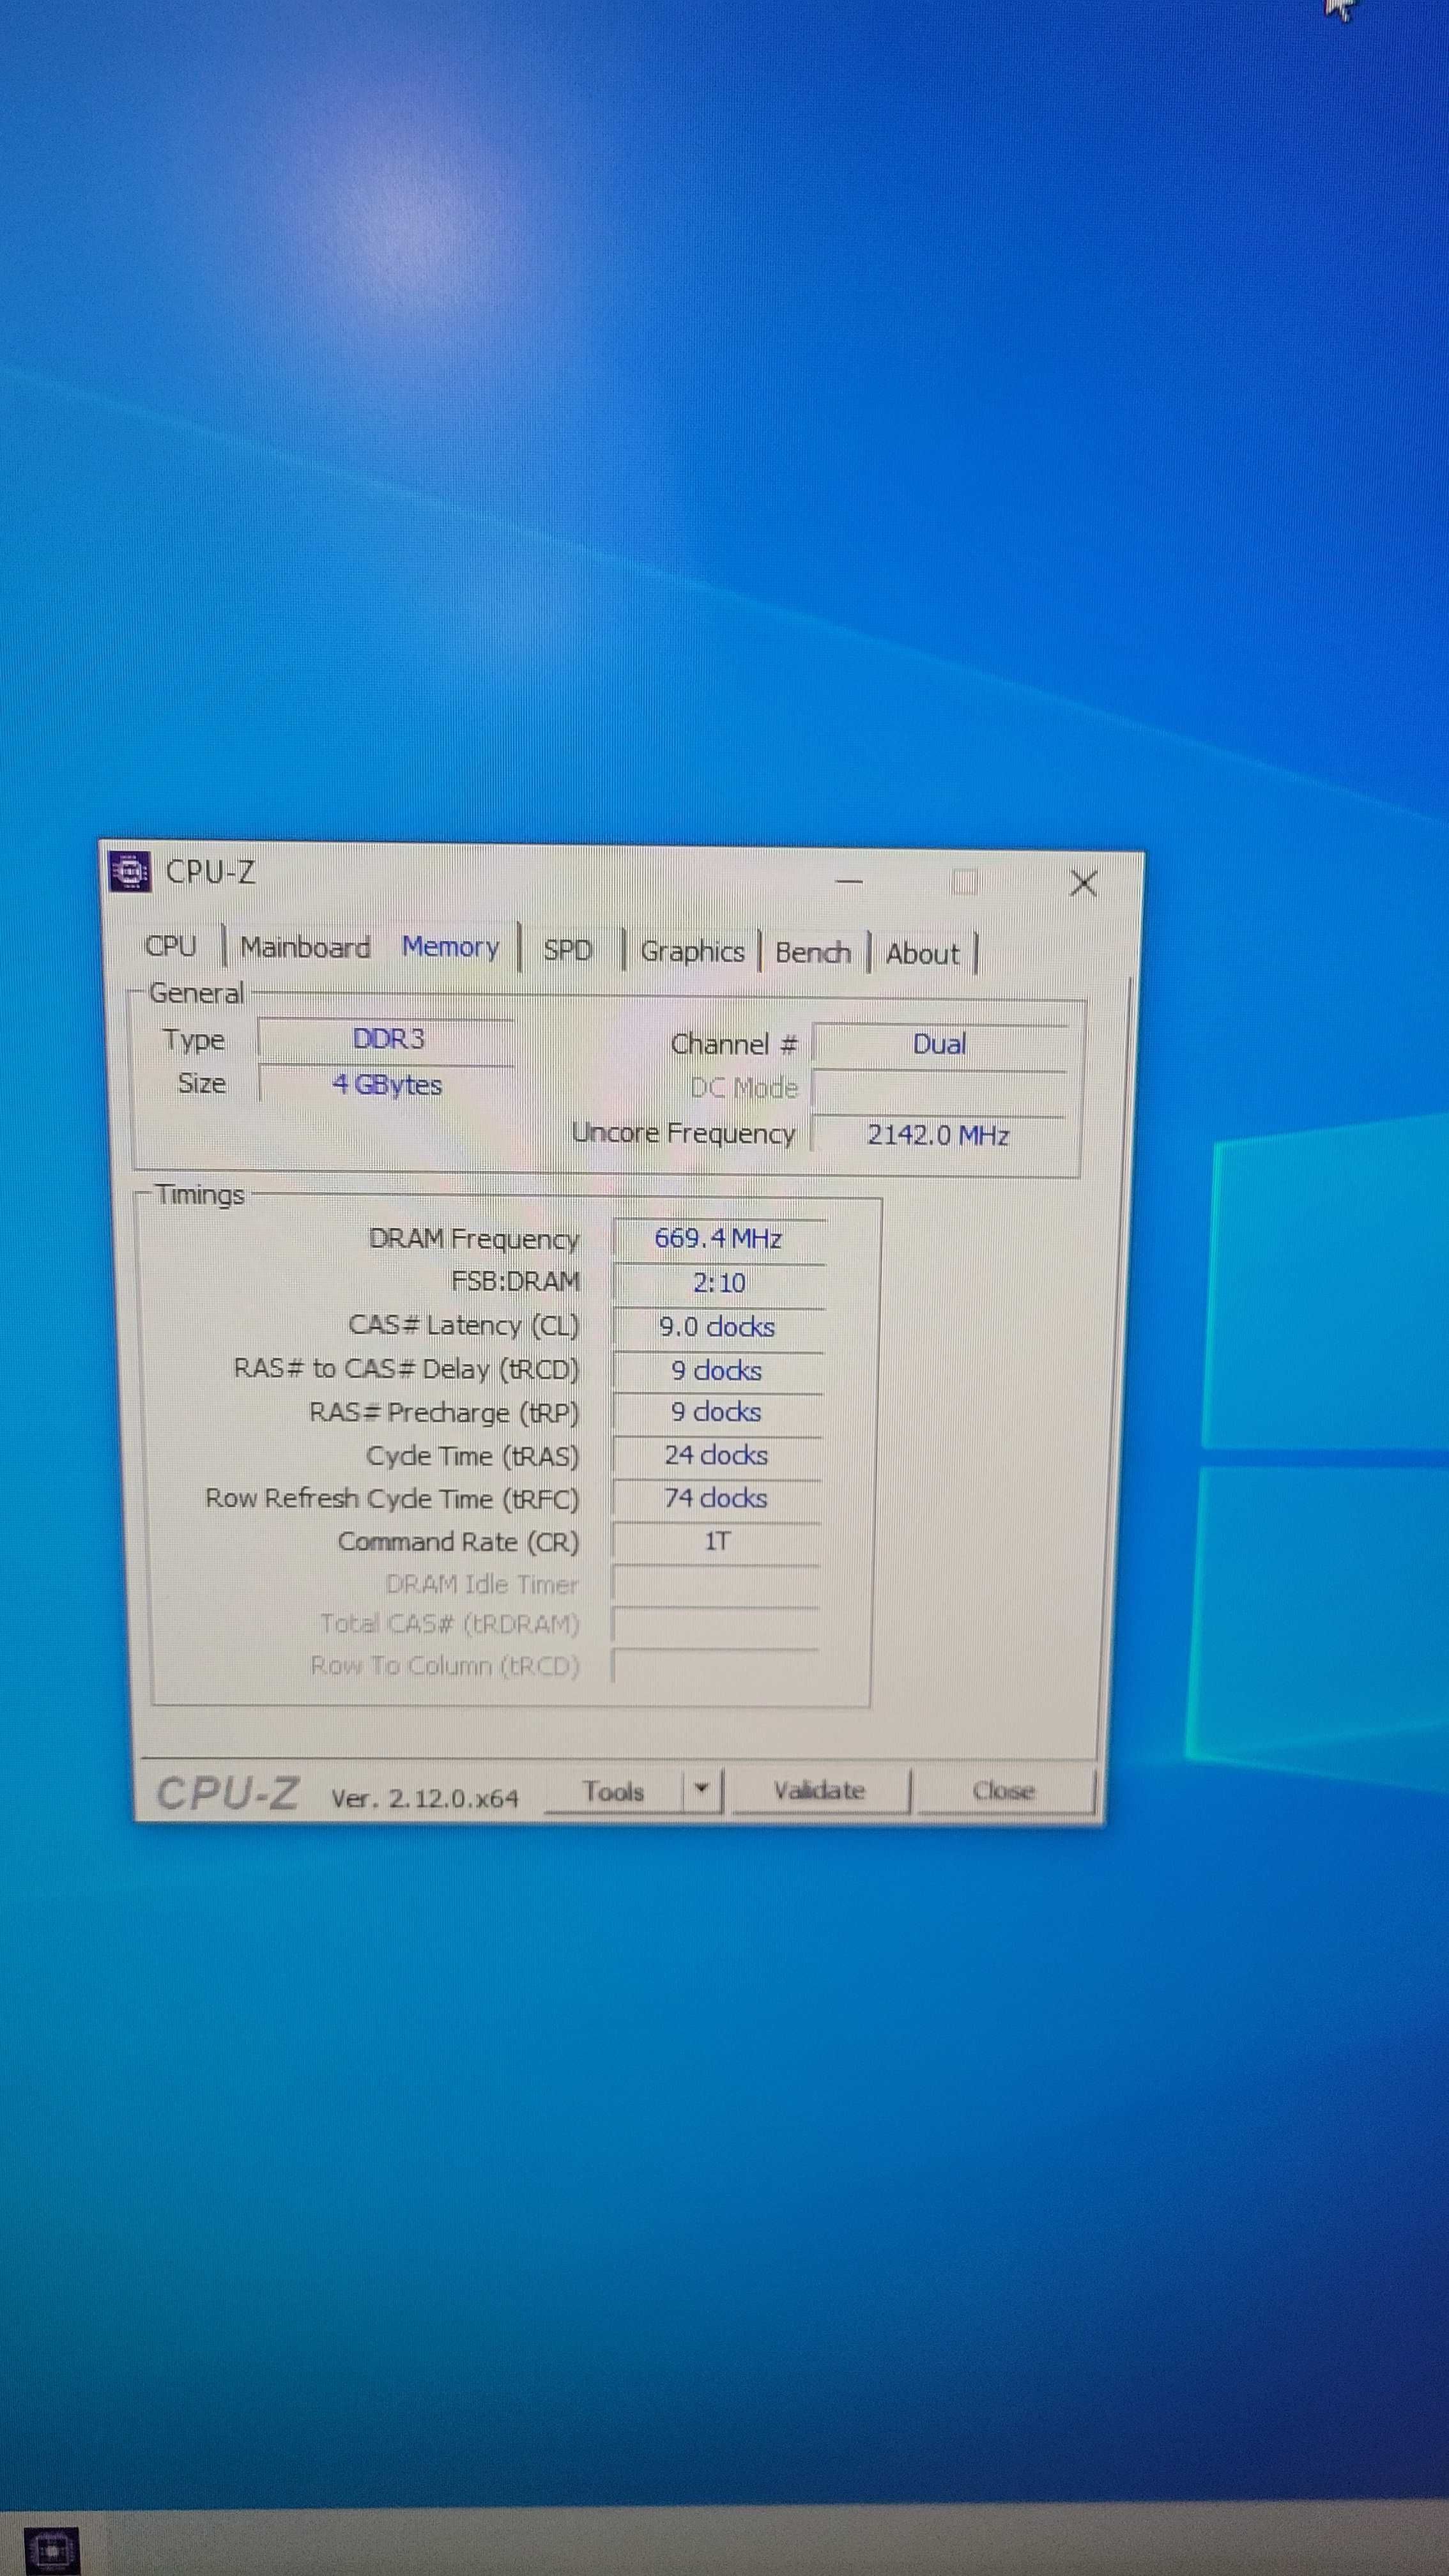The height and width of the screenshot is (2576, 1449).
Task: Click the empty DC Mode field
Action: (940, 1090)
